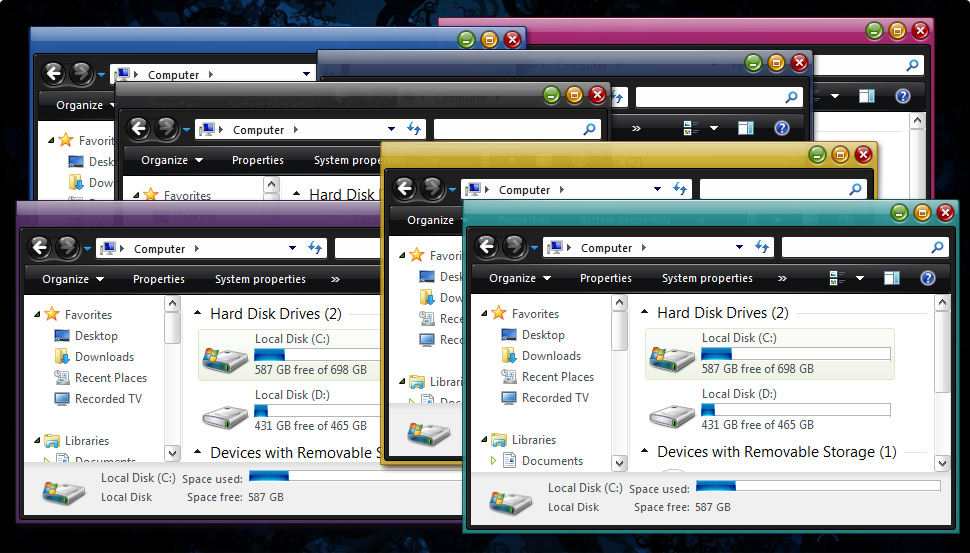This screenshot has width=970, height=553.
Task: Click System properties in purple window toolbar
Action: coord(260,280)
